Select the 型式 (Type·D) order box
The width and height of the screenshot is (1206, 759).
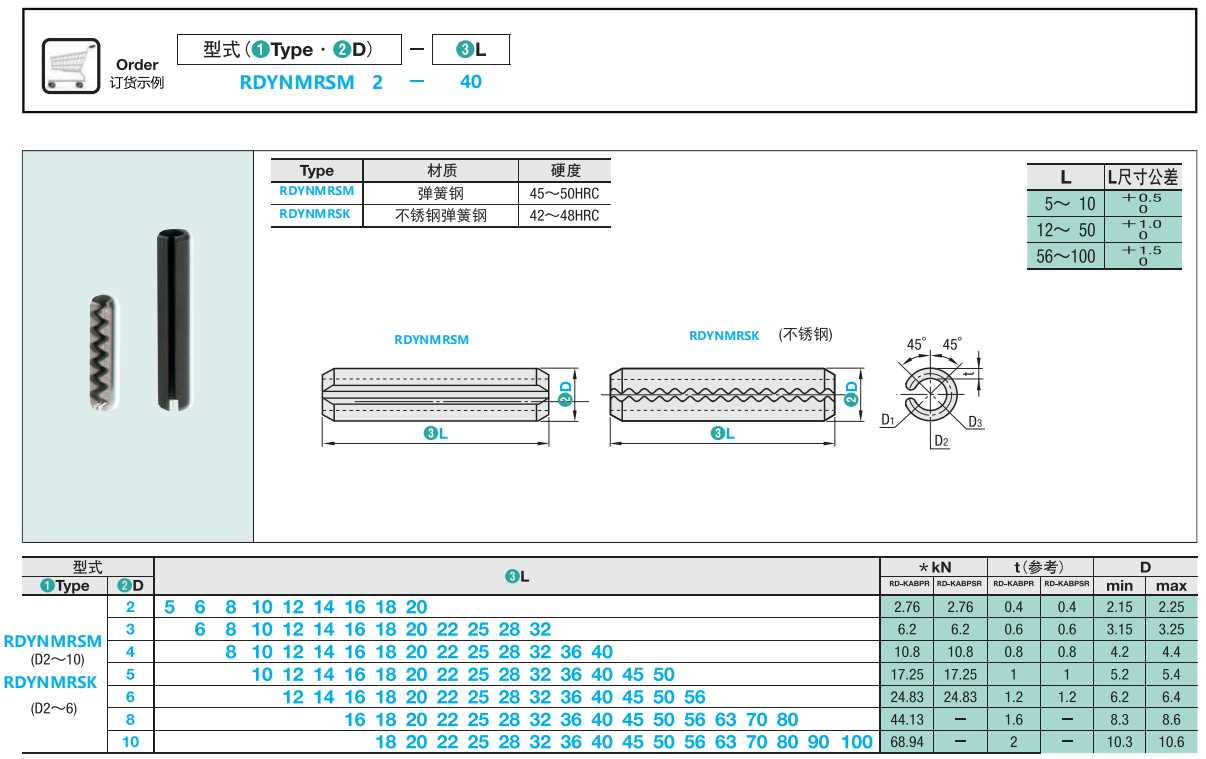click(289, 49)
